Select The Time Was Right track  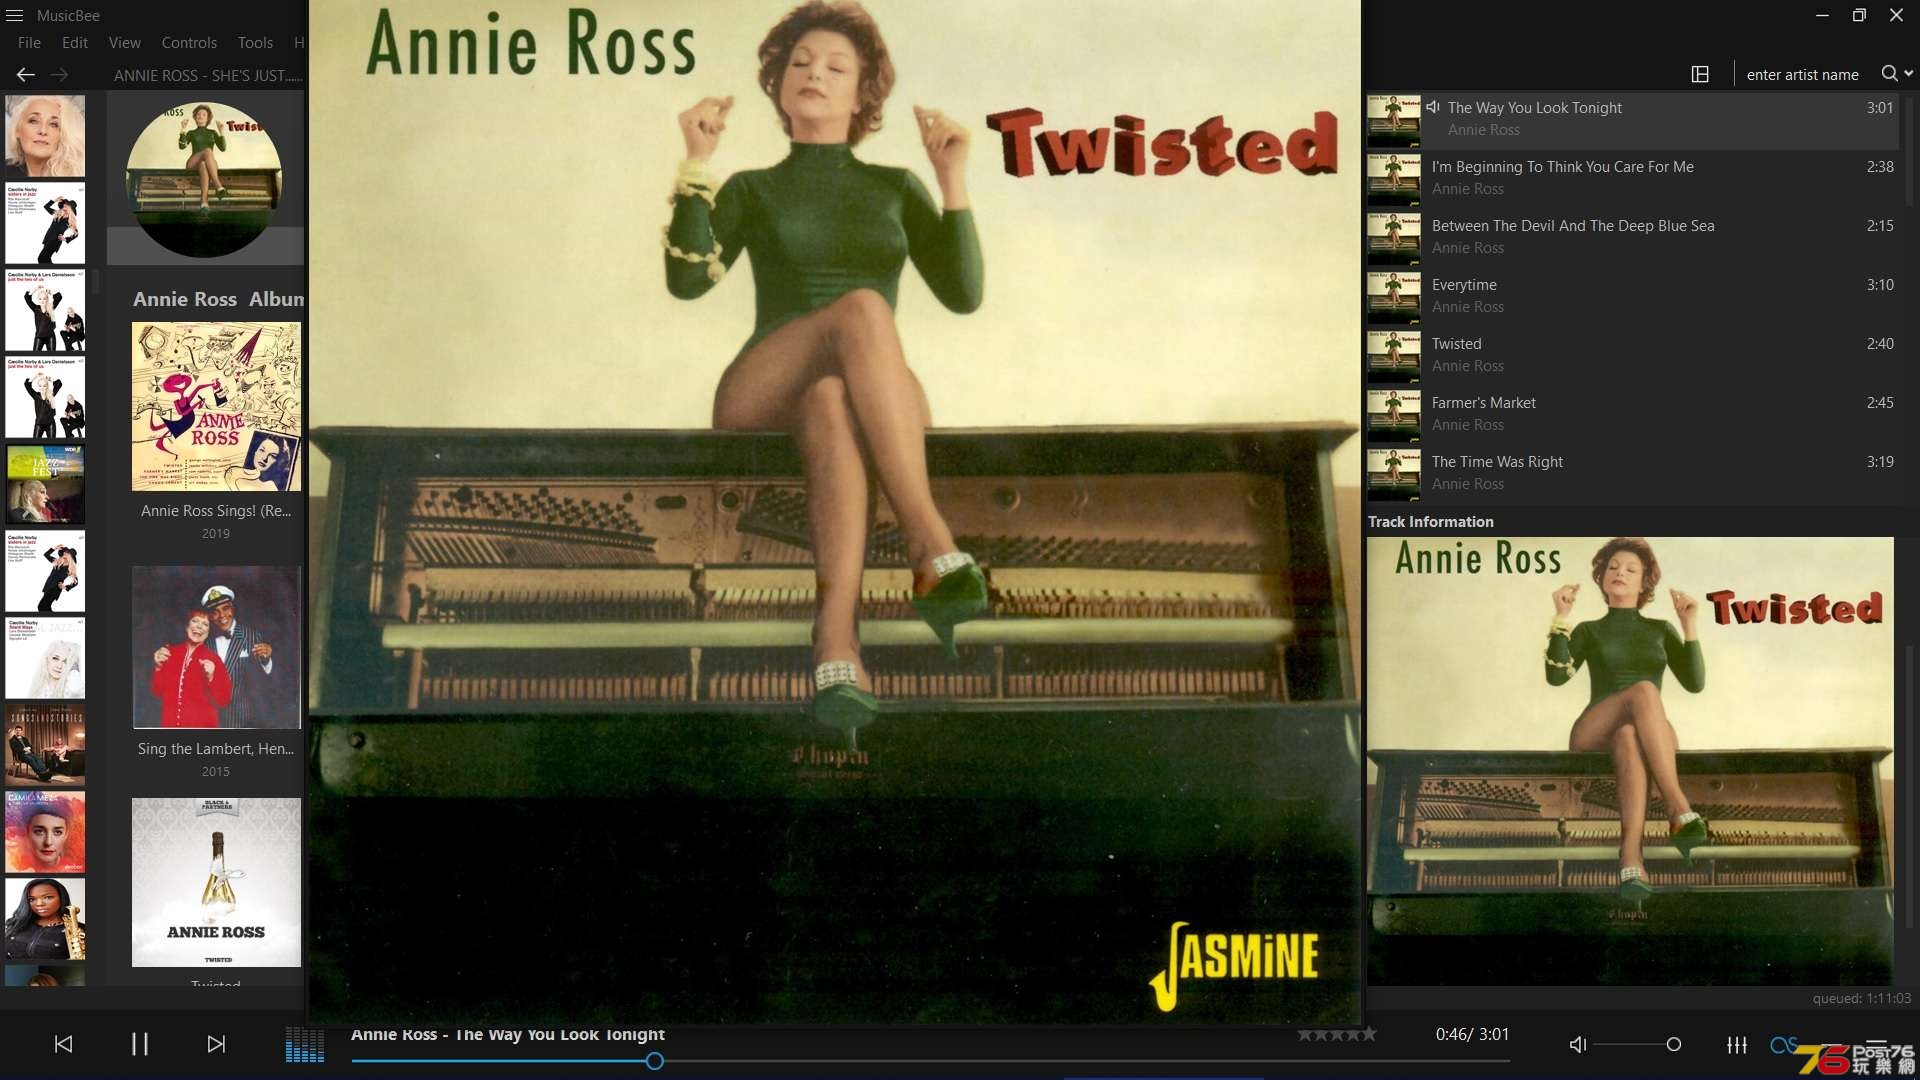coord(1632,473)
